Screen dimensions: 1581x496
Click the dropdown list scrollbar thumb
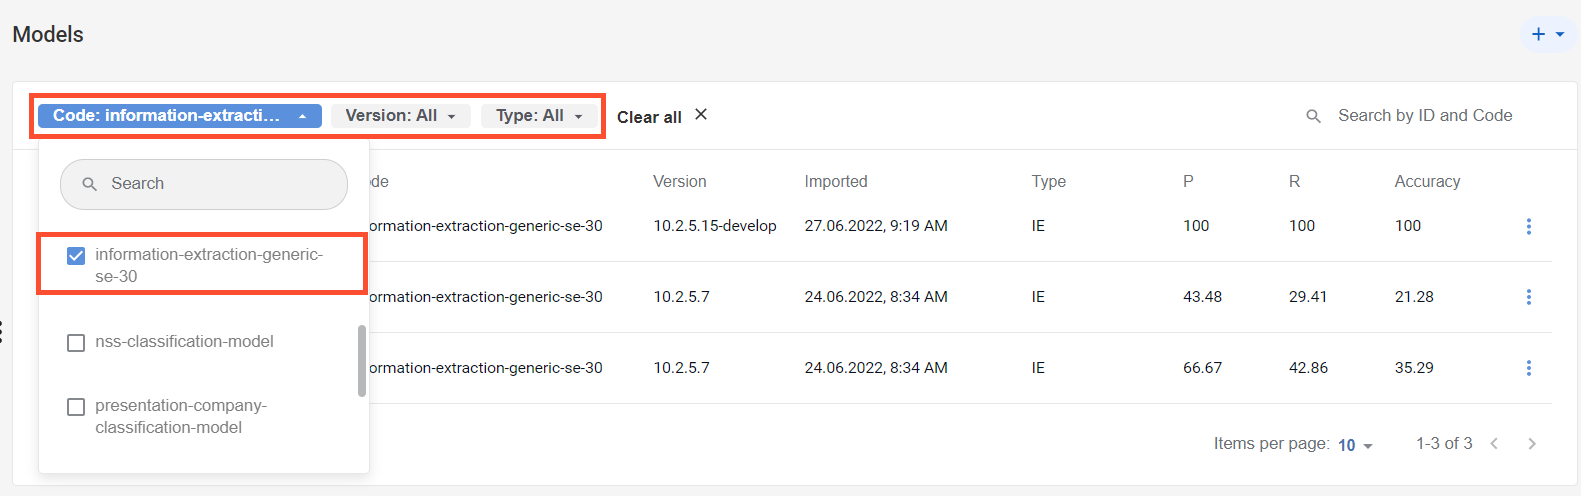pos(362,361)
